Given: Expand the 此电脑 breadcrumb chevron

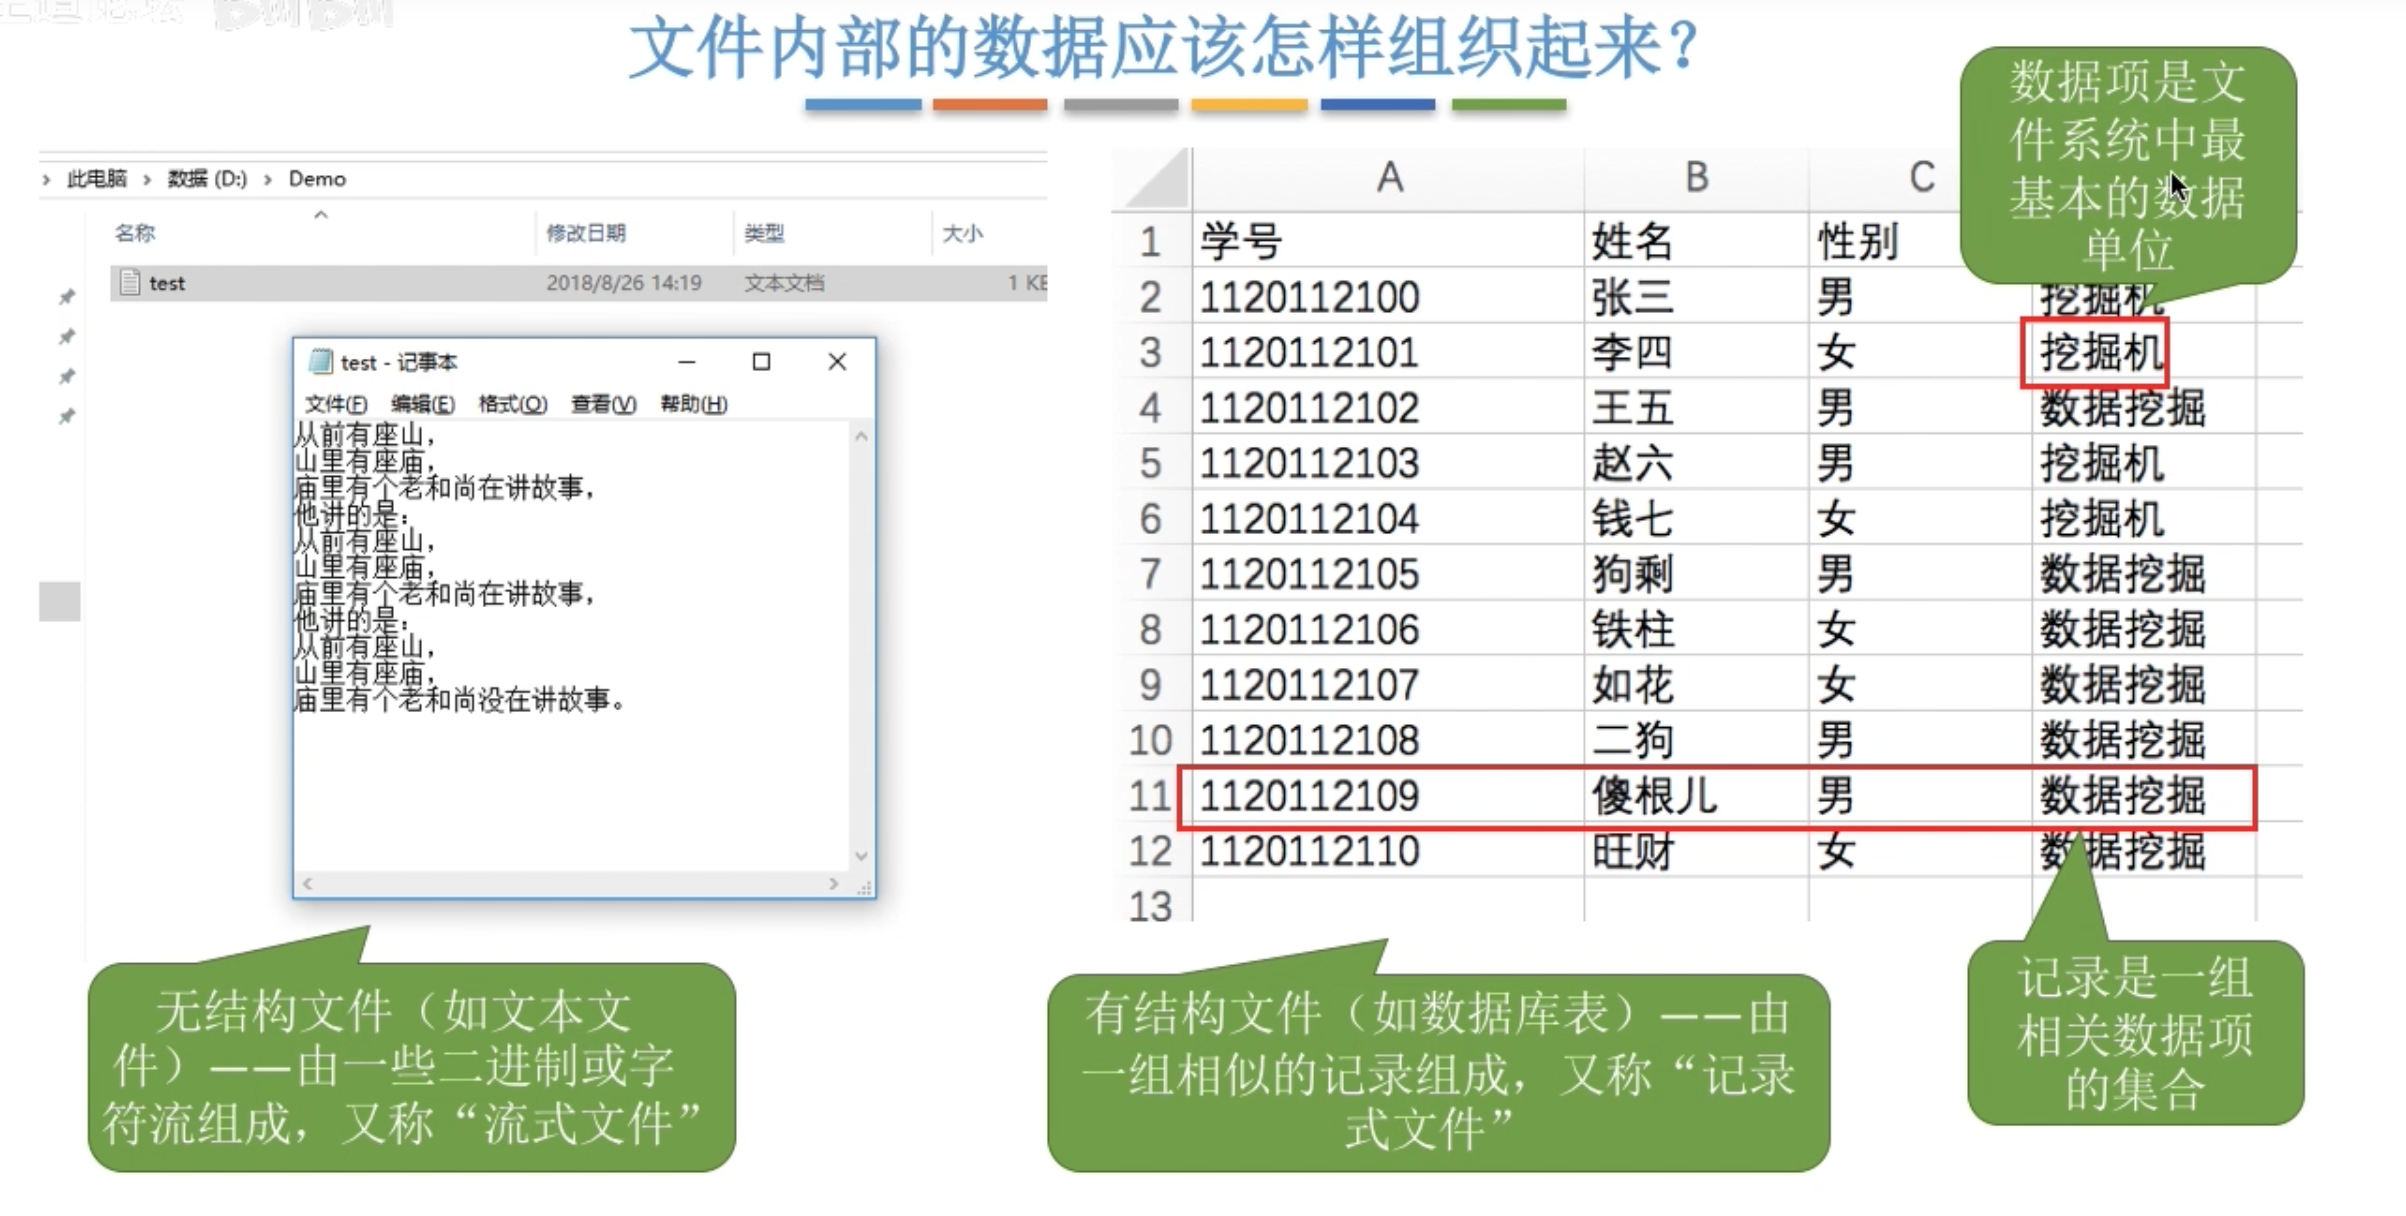Looking at the screenshot, I should pos(147,179).
